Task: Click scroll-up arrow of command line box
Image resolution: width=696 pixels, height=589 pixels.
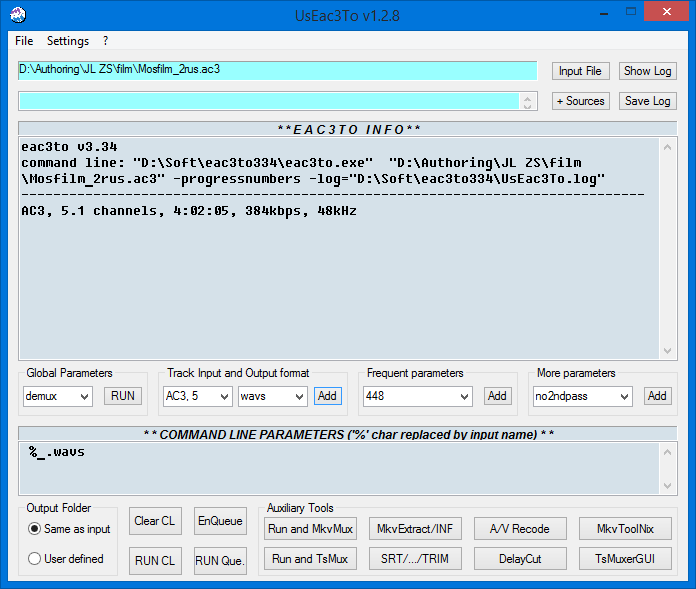Action: pos(667,452)
